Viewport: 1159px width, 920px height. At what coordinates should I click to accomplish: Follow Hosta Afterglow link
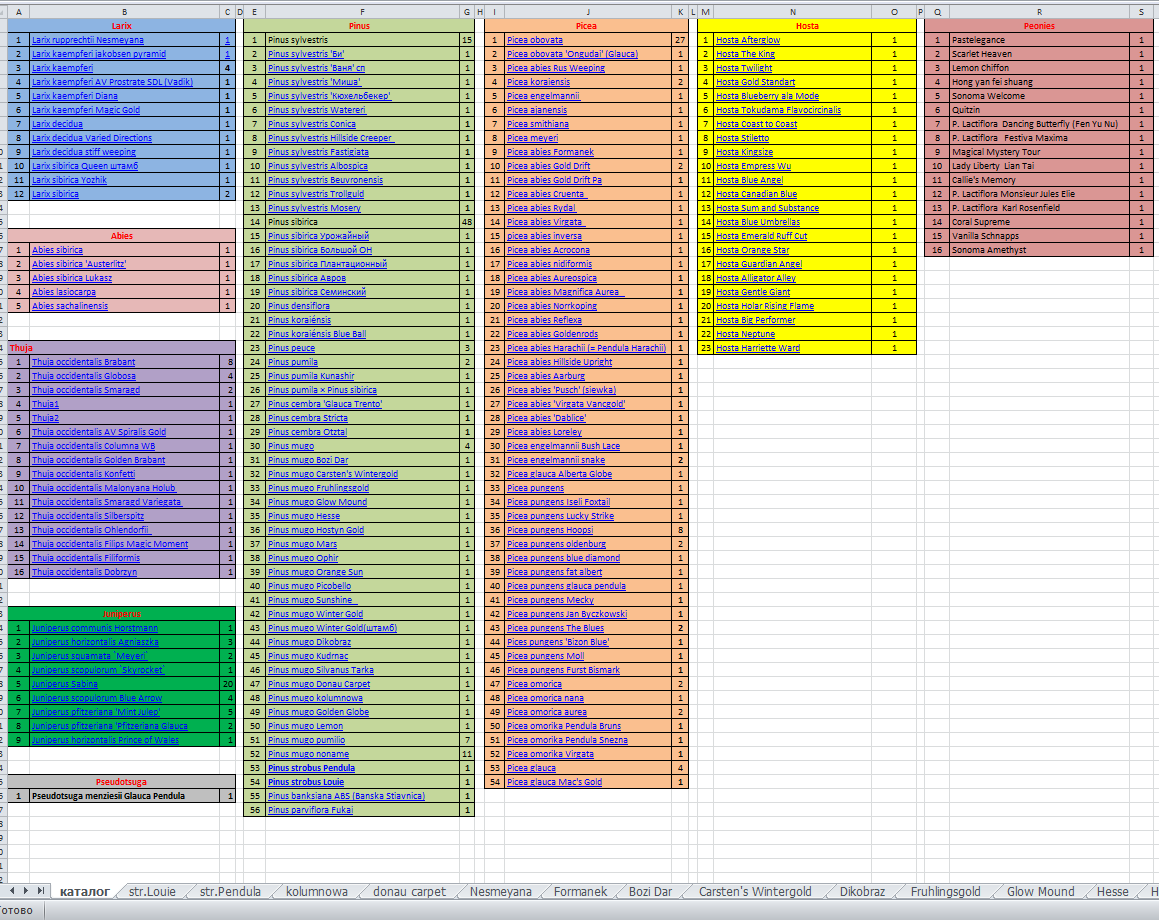click(x=748, y=40)
